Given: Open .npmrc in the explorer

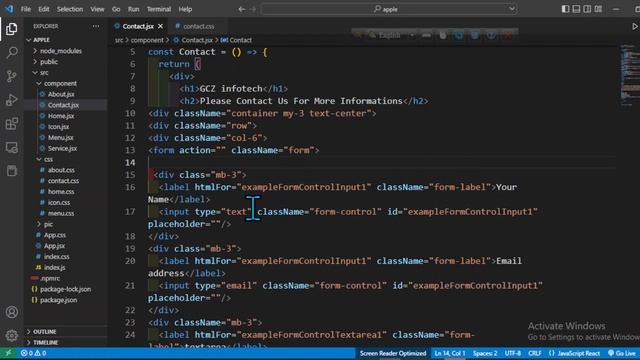Looking at the screenshot, I should click(x=50, y=278).
